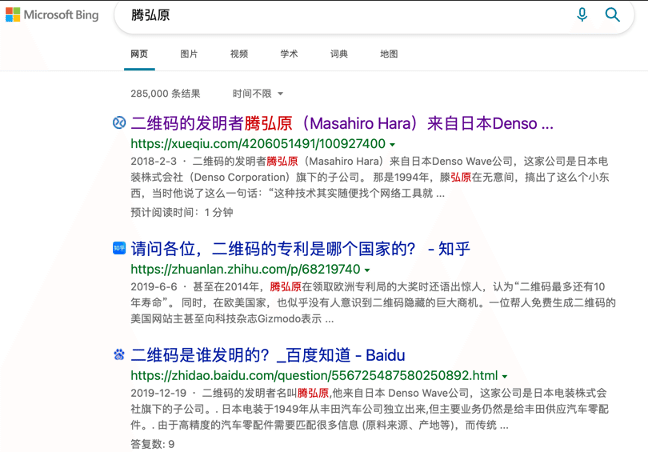Screen dimensions: 648x452
Task: Open the 地图 tab
Action: 389,54
